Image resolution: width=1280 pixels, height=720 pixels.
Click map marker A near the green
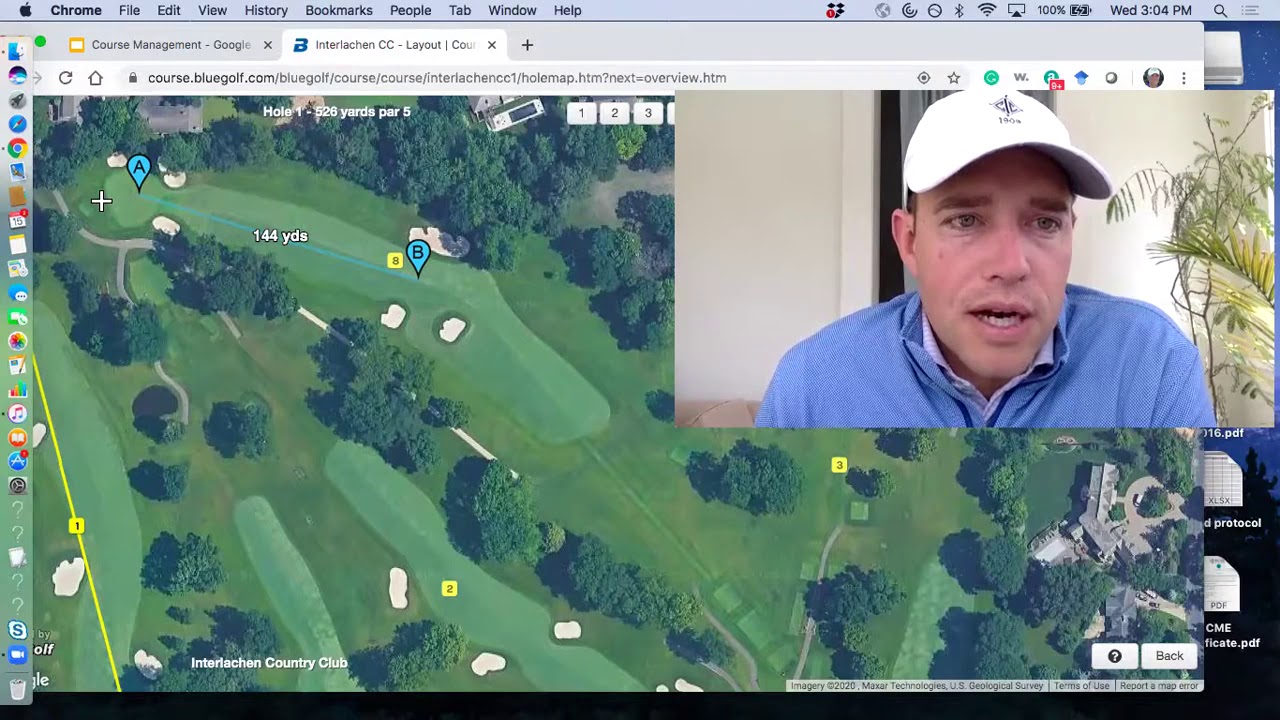[x=139, y=171]
